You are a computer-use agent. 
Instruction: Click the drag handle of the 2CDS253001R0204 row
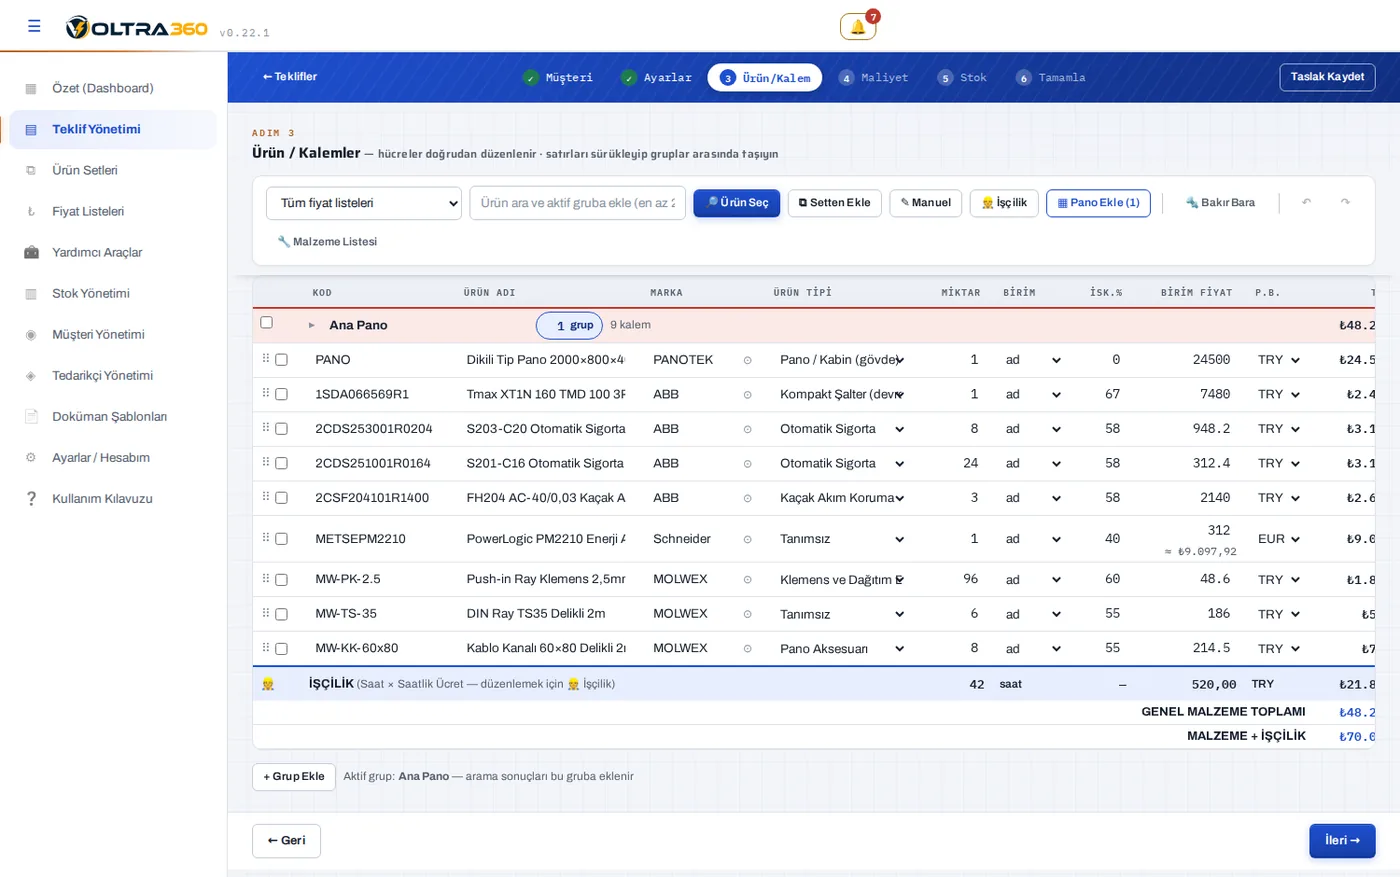point(266,427)
